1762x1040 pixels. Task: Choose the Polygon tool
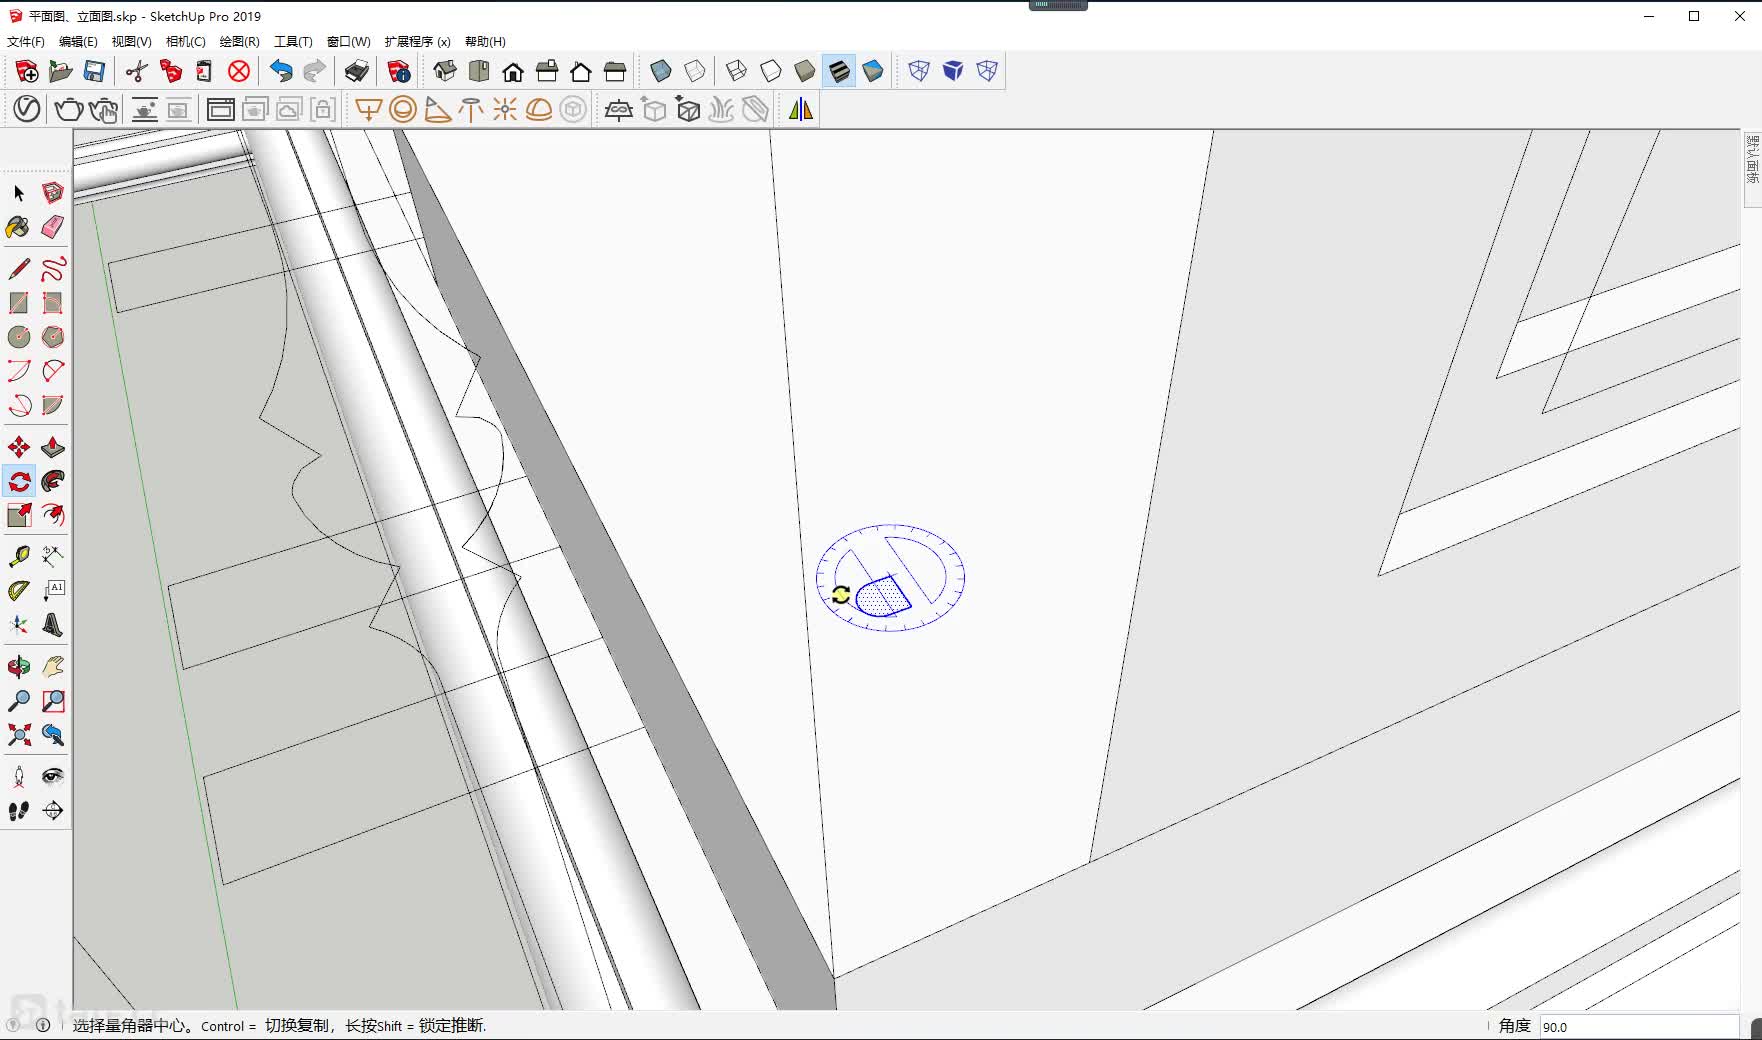click(x=53, y=337)
